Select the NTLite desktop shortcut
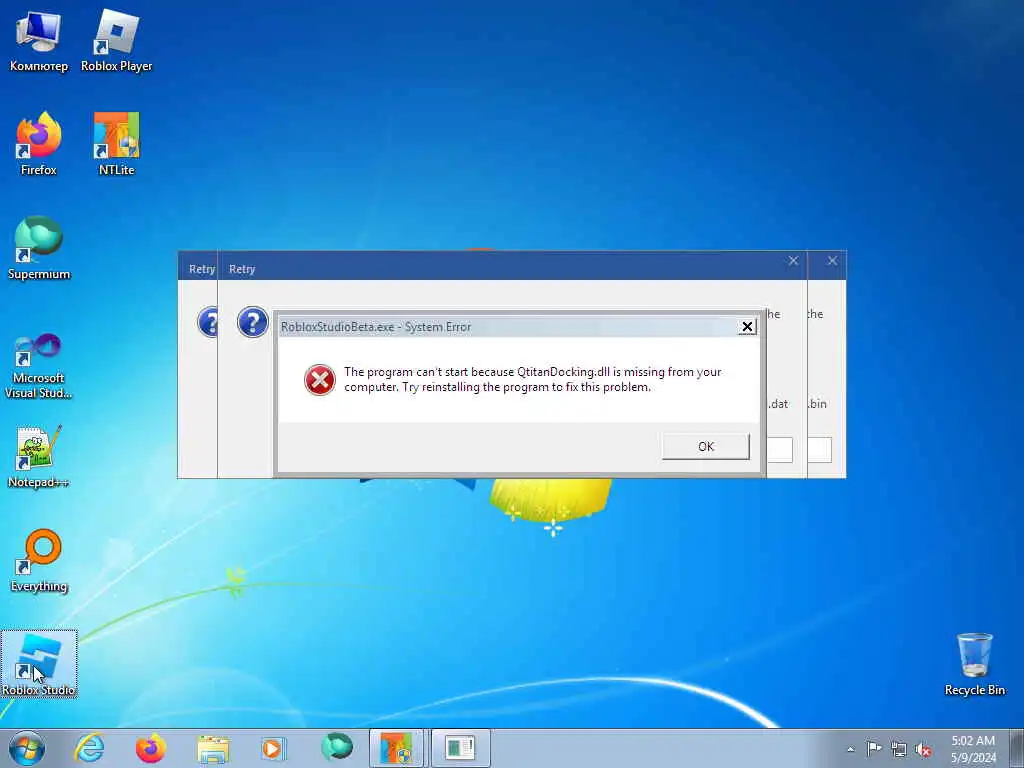This screenshot has width=1024, height=768. [x=116, y=145]
